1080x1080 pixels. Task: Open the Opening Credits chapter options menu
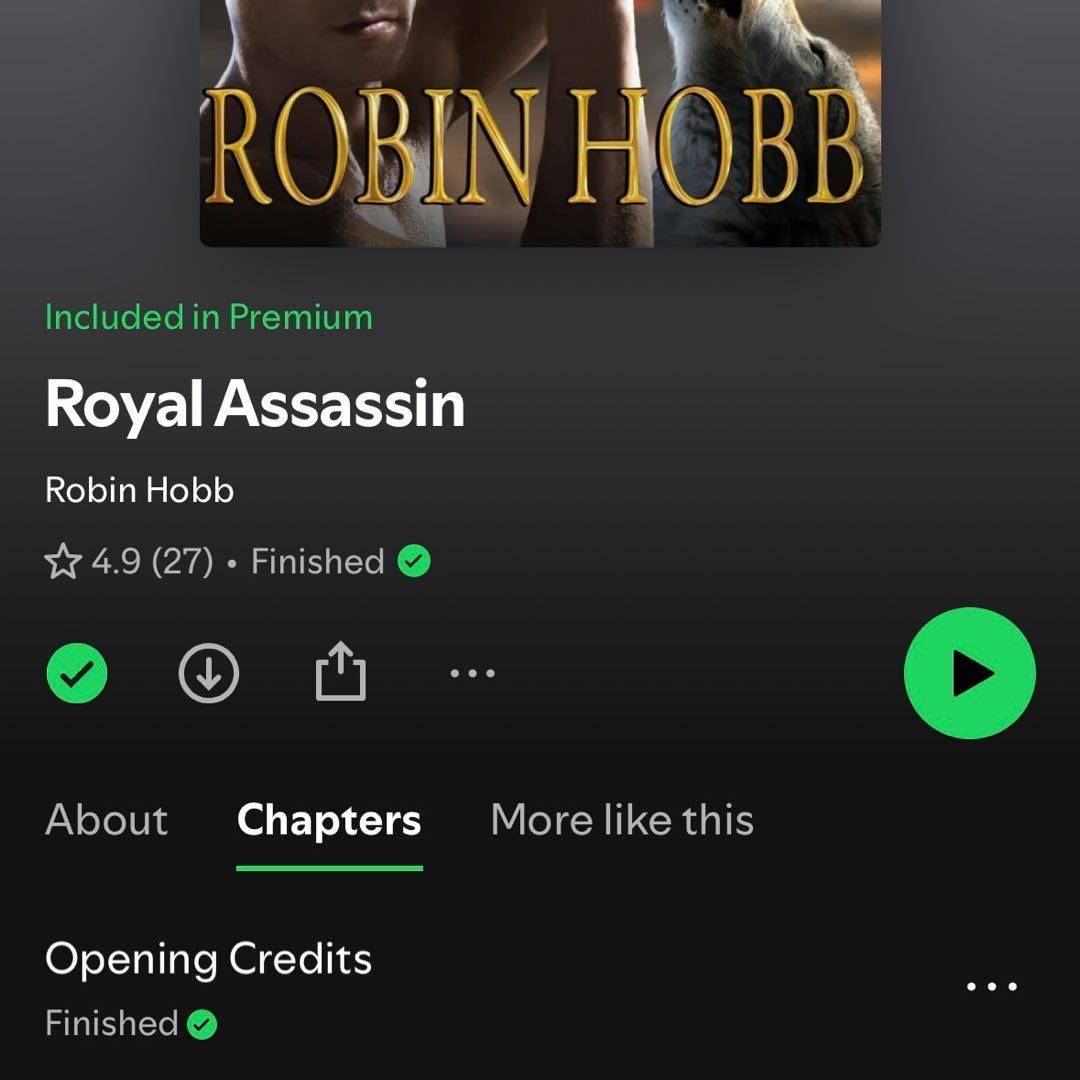(992, 986)
